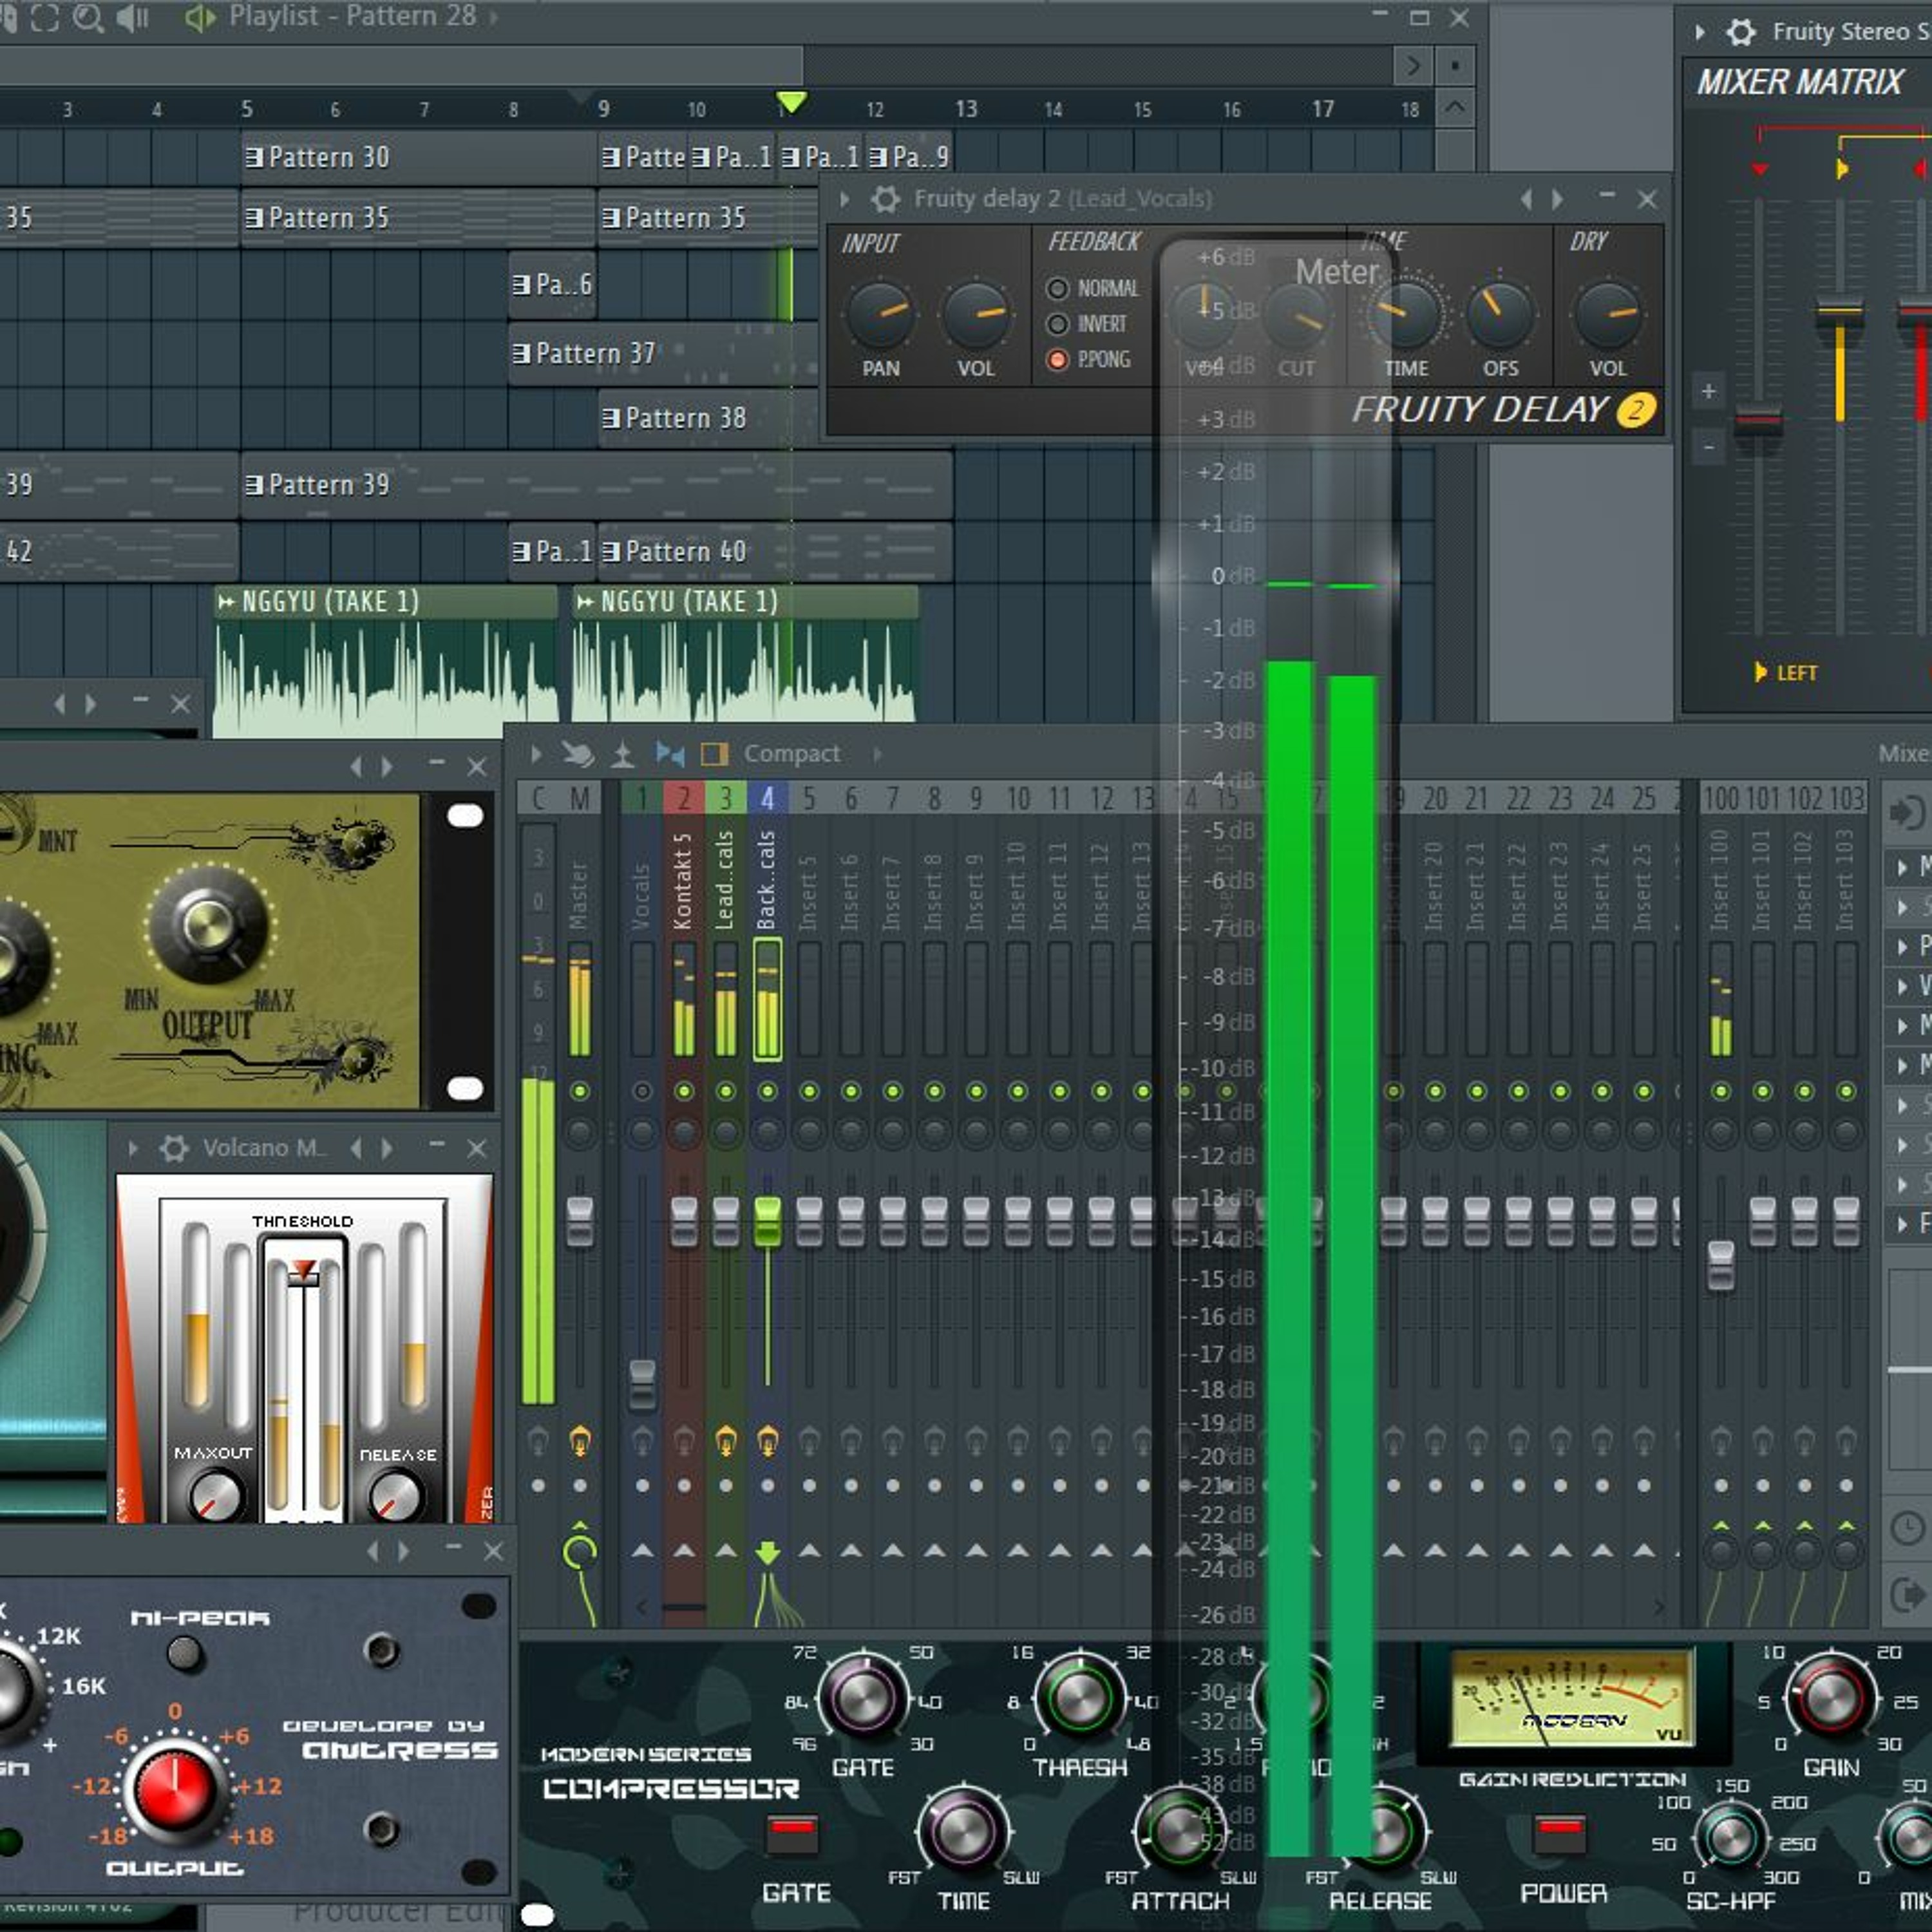Click the red arrow in Mixer Matrix
Screen dimensions: 1932x1932
[x=1760, y=169]
